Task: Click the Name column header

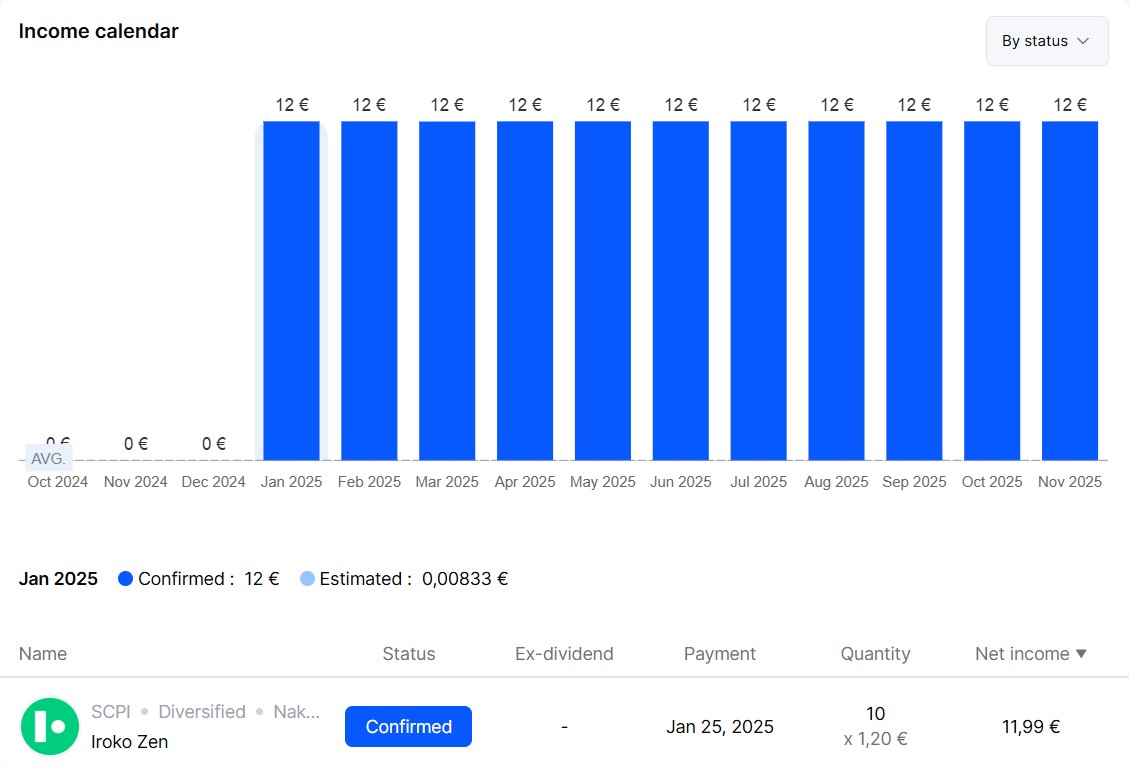Action: tap(42, 654)
